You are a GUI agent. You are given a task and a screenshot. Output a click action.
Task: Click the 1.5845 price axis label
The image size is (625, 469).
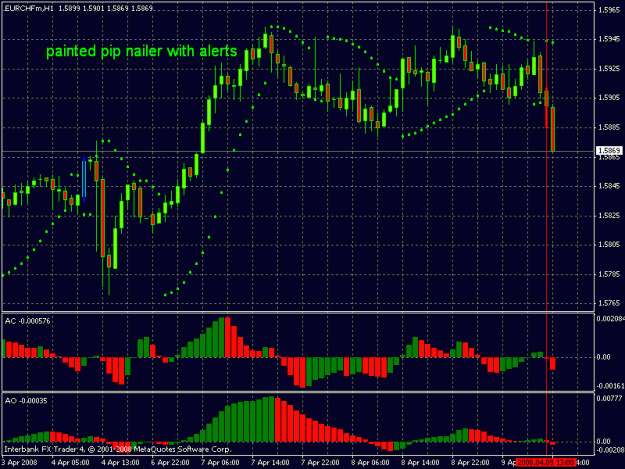click(x=609, y=186)
